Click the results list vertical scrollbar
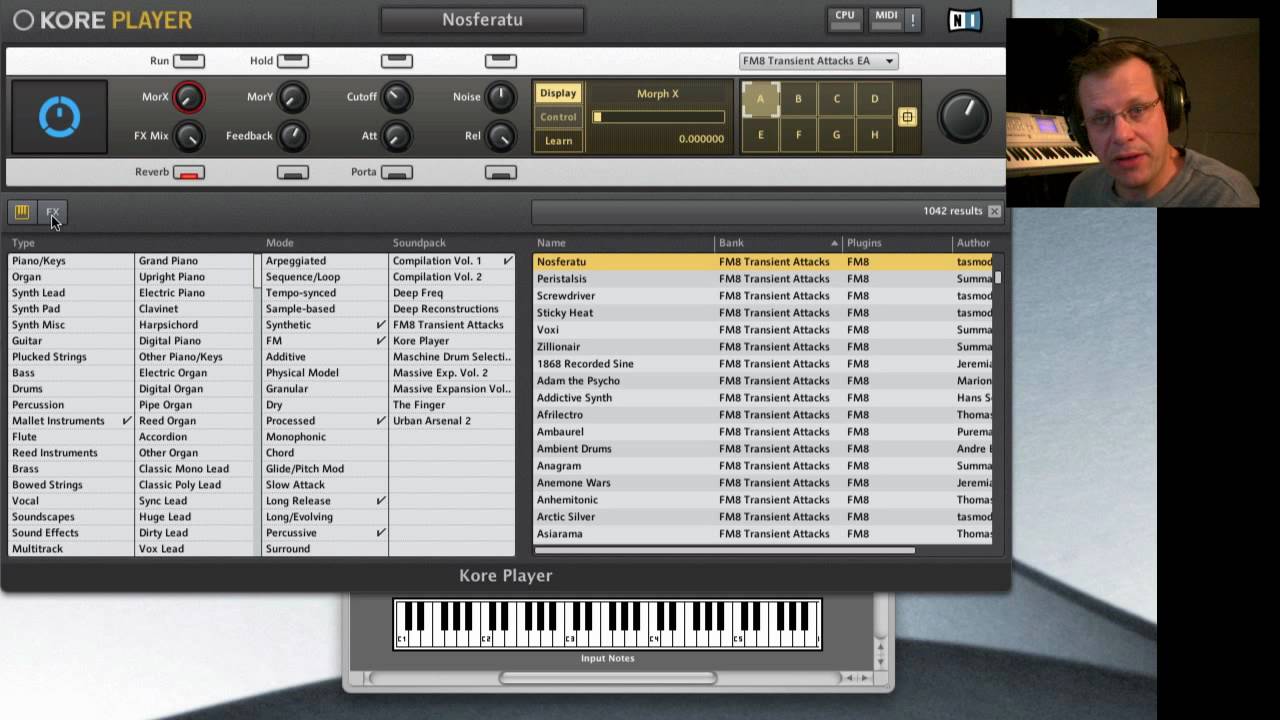 pos(997,277)
